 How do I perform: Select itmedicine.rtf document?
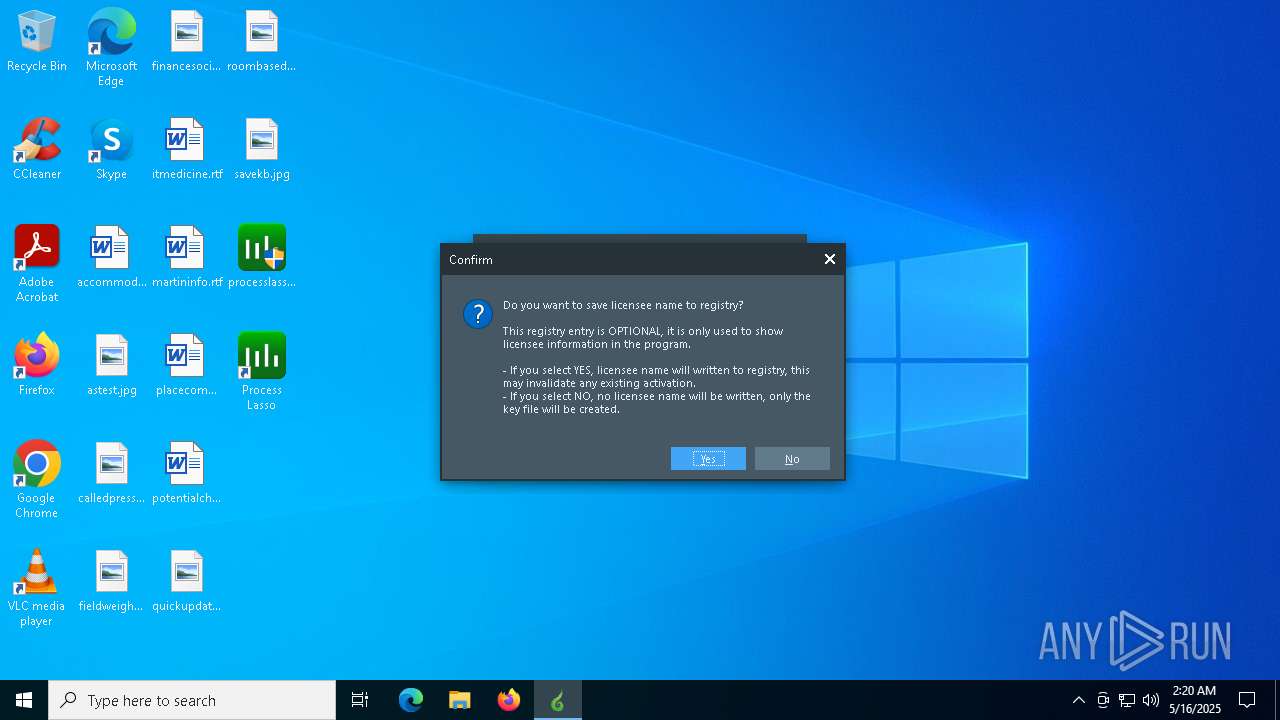click(x=186, y=150)
